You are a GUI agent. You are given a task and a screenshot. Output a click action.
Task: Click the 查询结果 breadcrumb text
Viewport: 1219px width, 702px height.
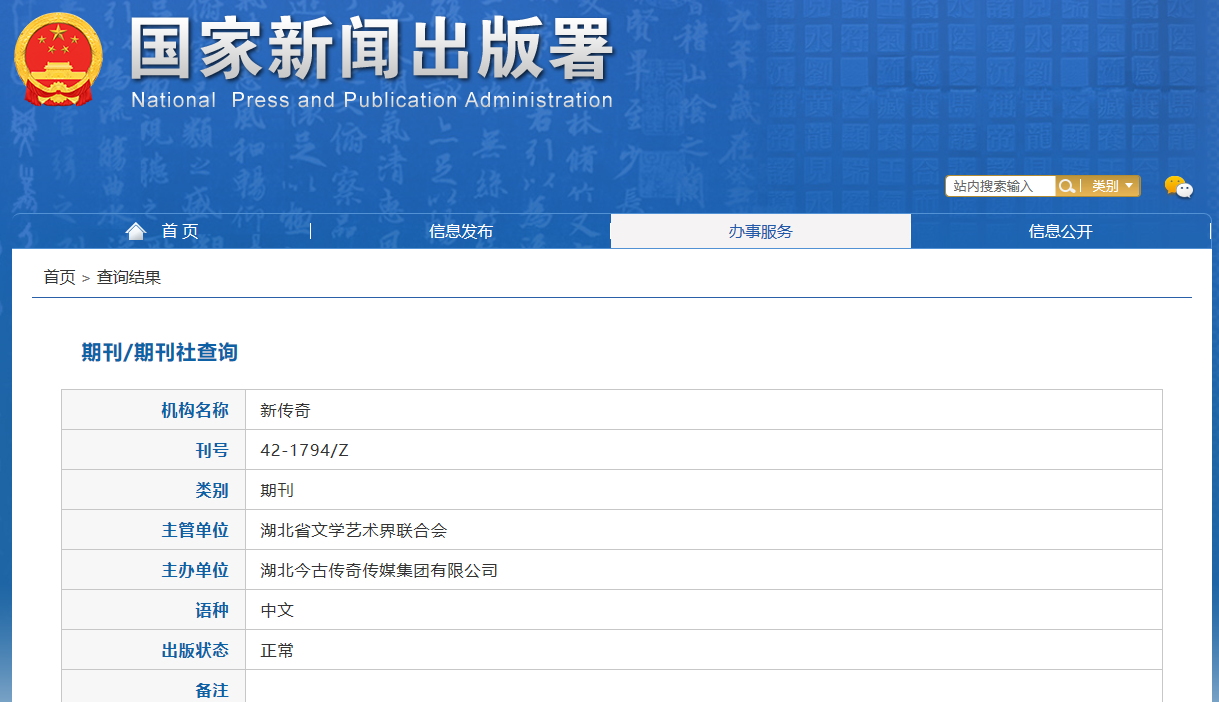129,277
